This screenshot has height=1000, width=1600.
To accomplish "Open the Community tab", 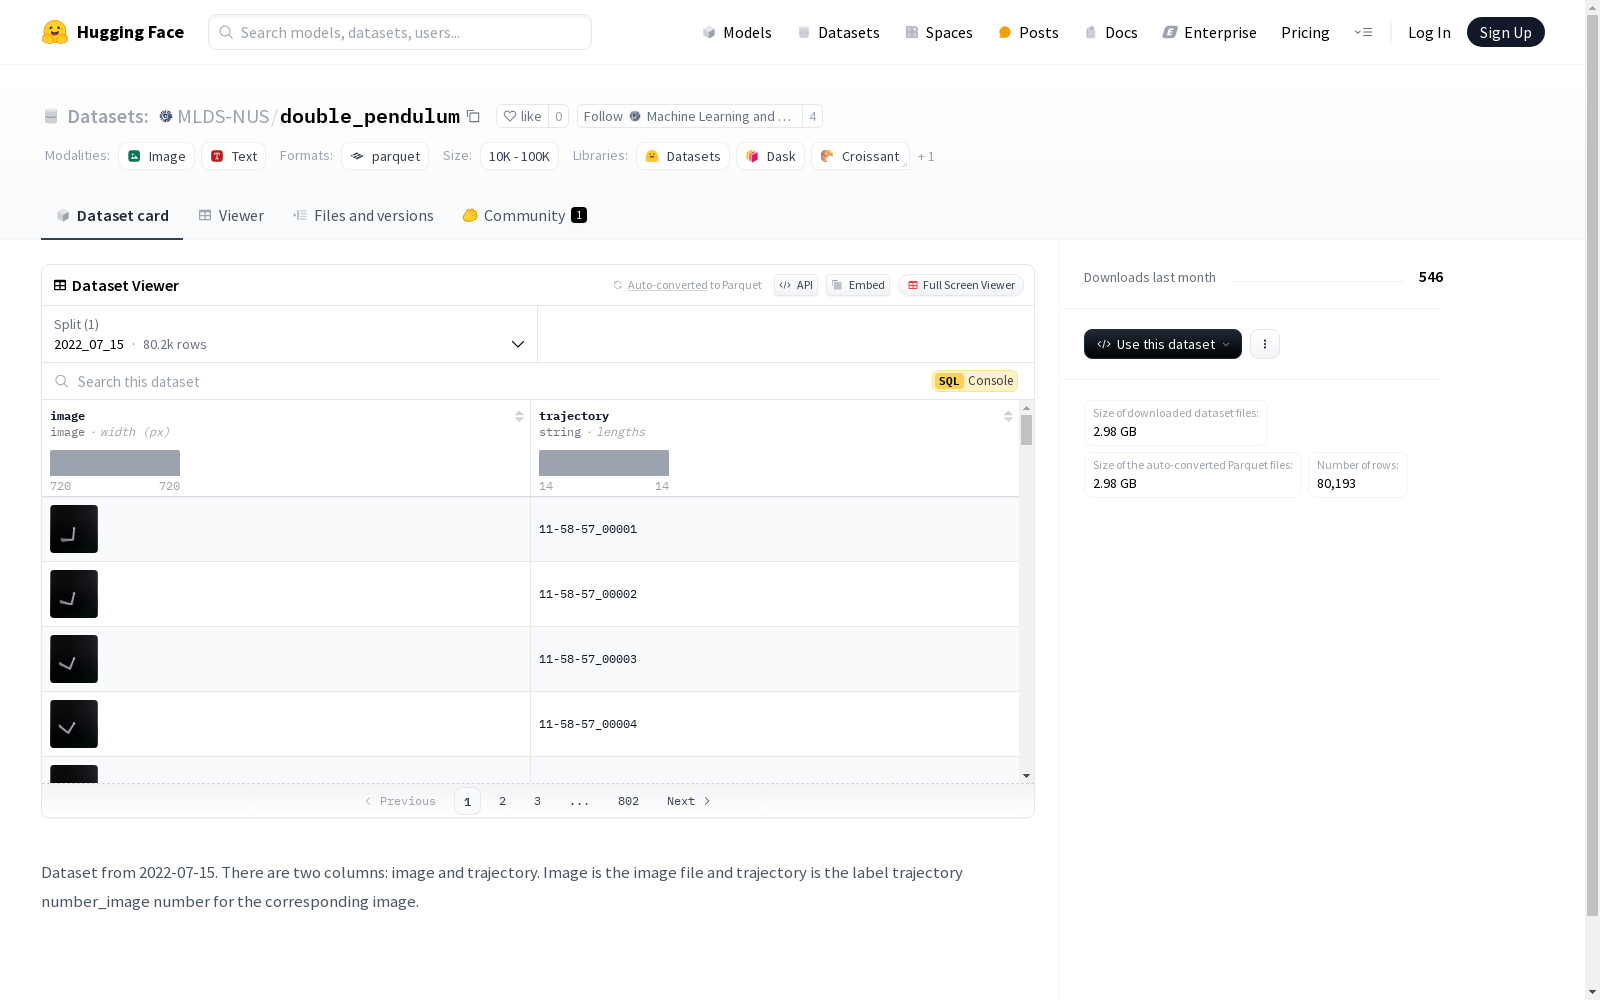I will 524,215.
